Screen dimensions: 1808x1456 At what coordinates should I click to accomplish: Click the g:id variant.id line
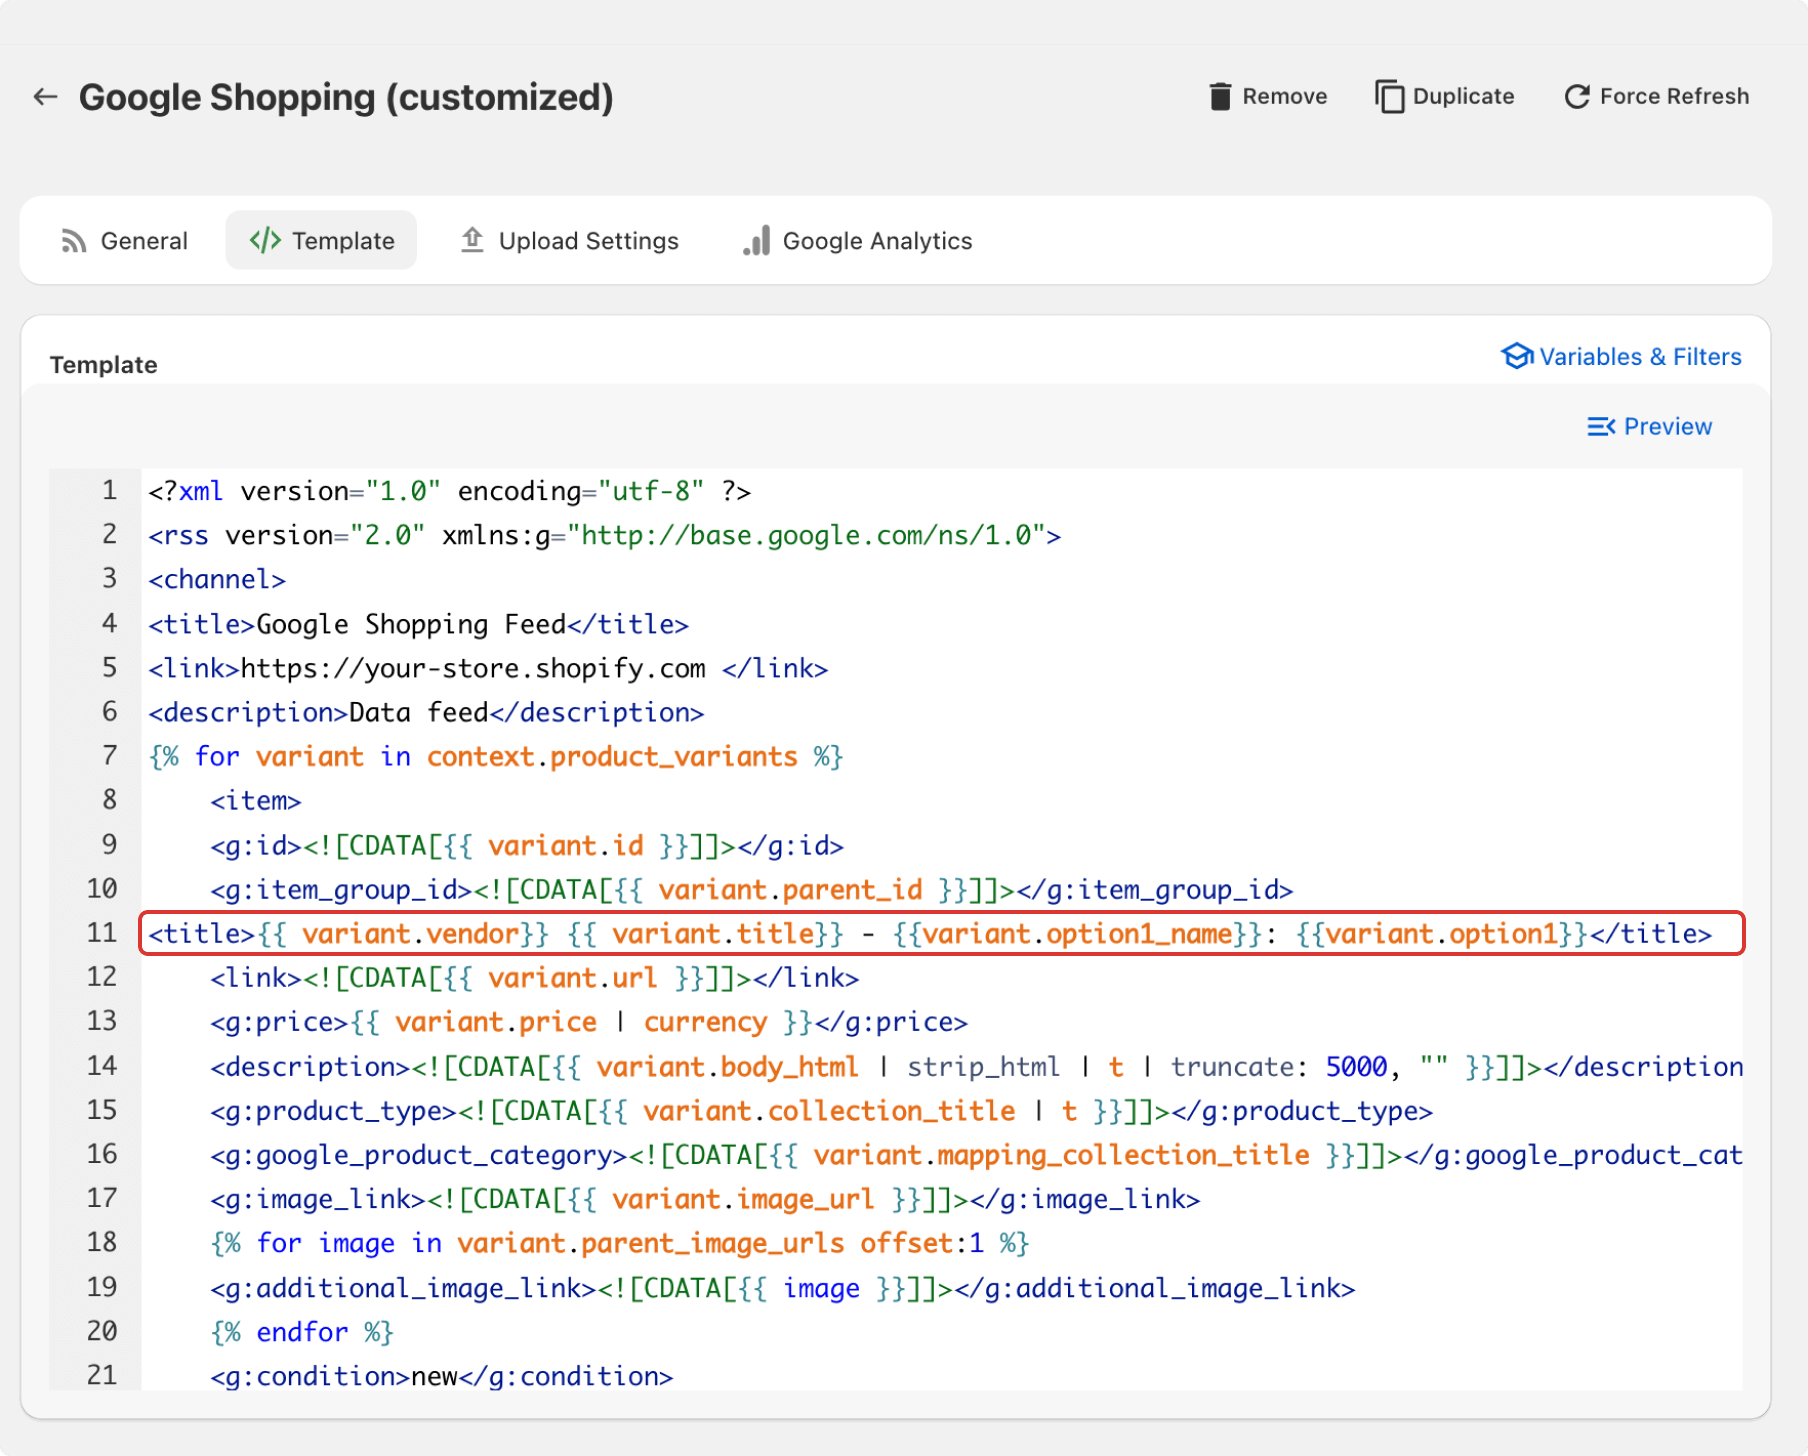click(x=527, y=846)
